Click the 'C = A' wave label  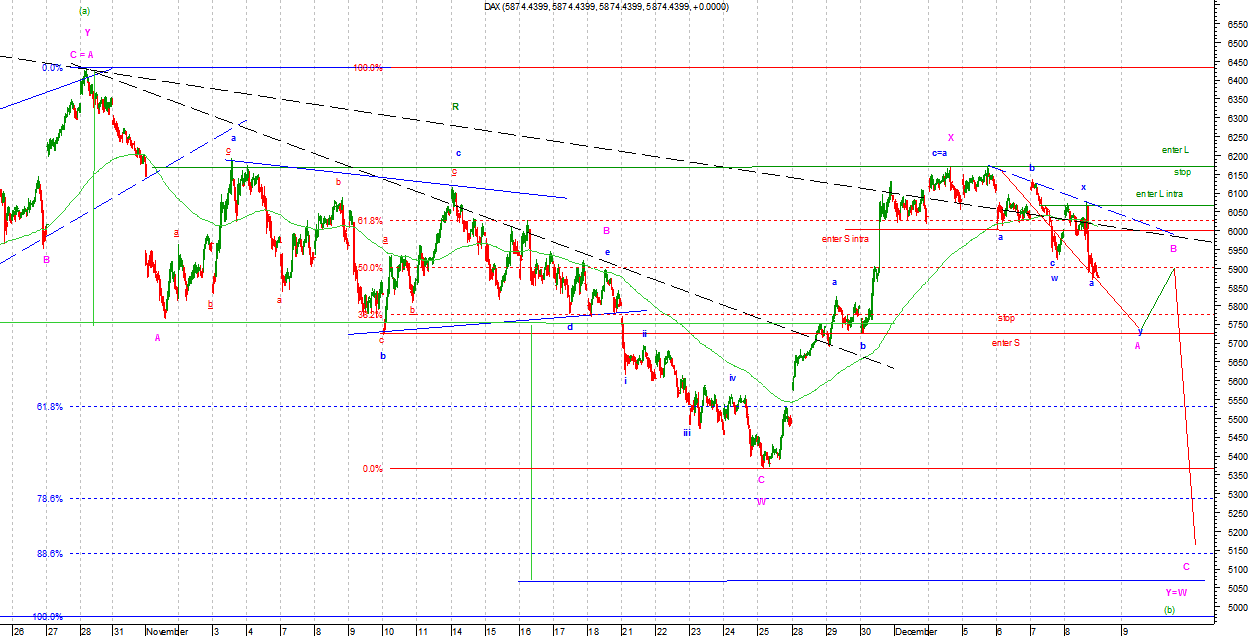point(82,54)
